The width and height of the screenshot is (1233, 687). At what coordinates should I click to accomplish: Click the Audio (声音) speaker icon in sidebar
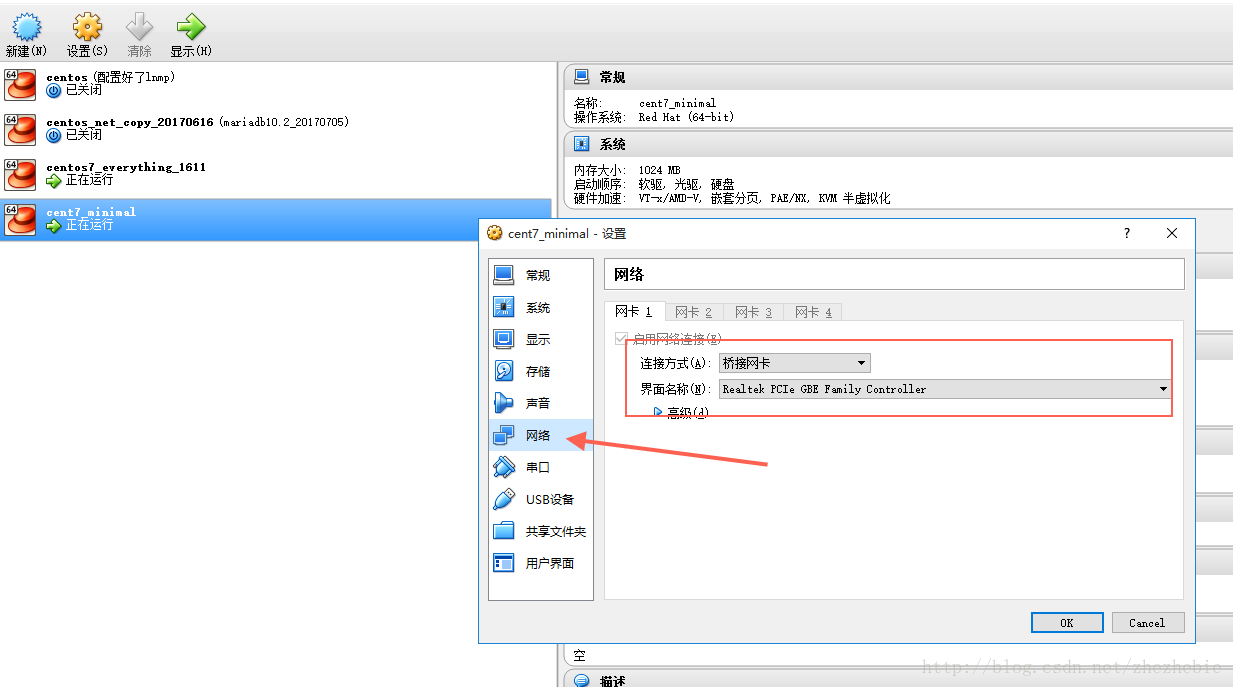[504, 403]
